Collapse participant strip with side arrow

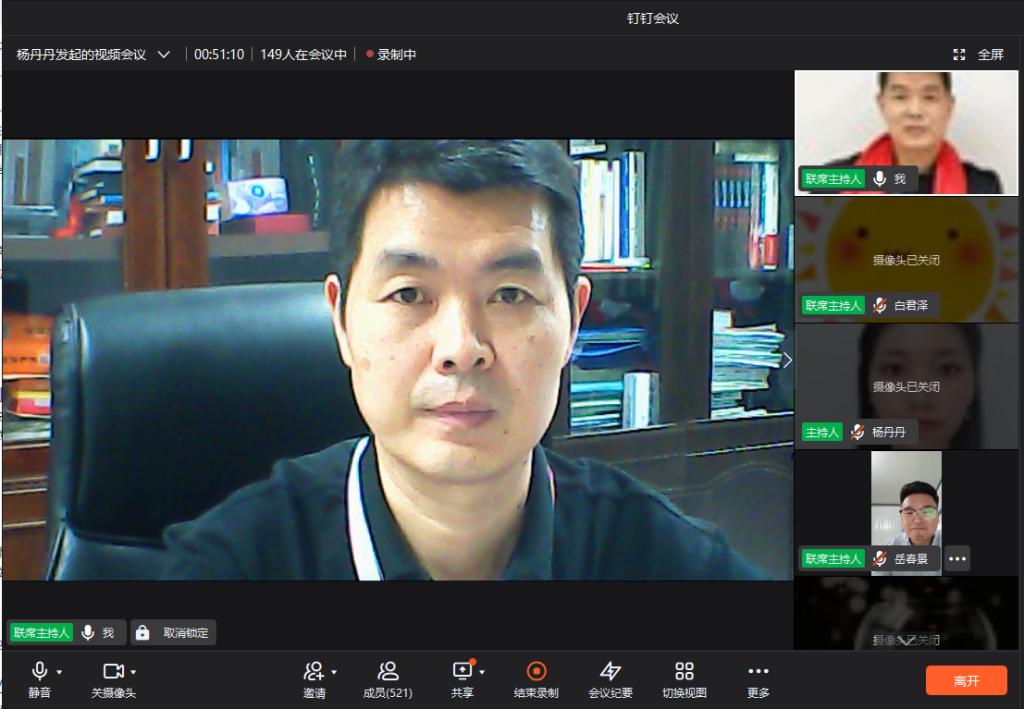coord(787,360)
